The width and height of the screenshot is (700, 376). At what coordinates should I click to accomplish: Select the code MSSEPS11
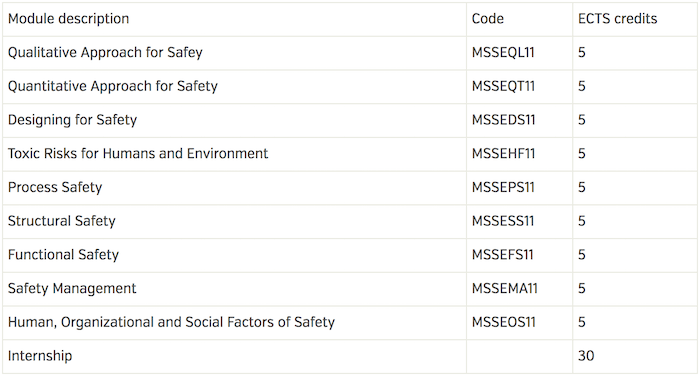(503, 188)
